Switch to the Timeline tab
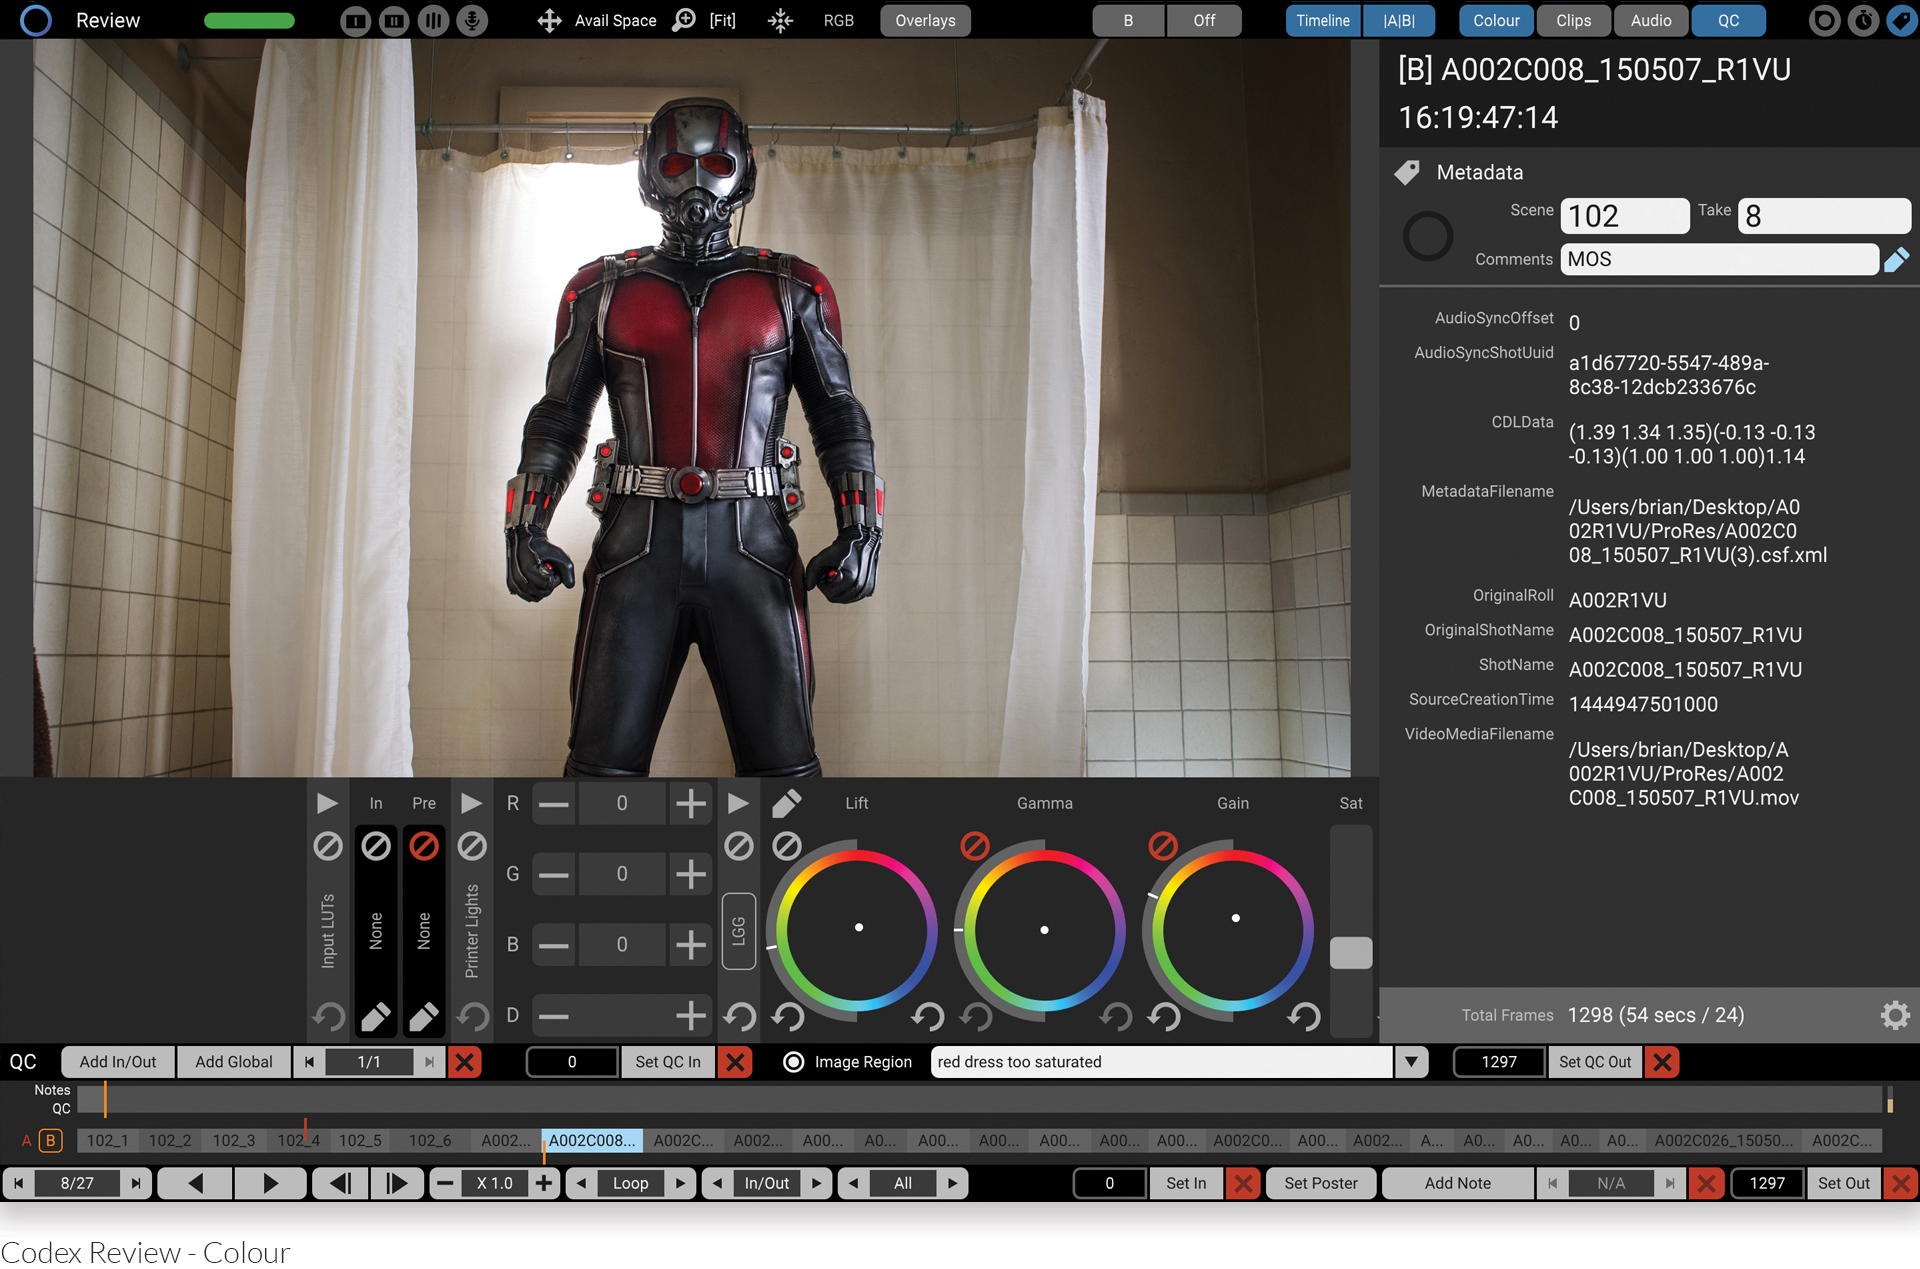The height and width of the screenshot is (1269, 1920). (x=1323, y=20)
